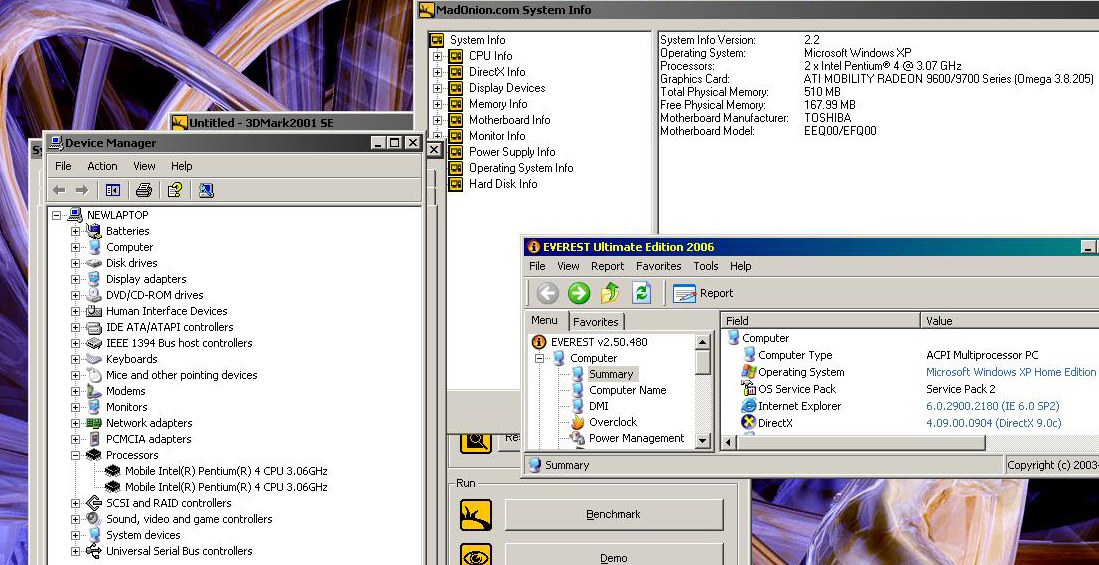Open Device Manager Action menu

pos(102,166)
